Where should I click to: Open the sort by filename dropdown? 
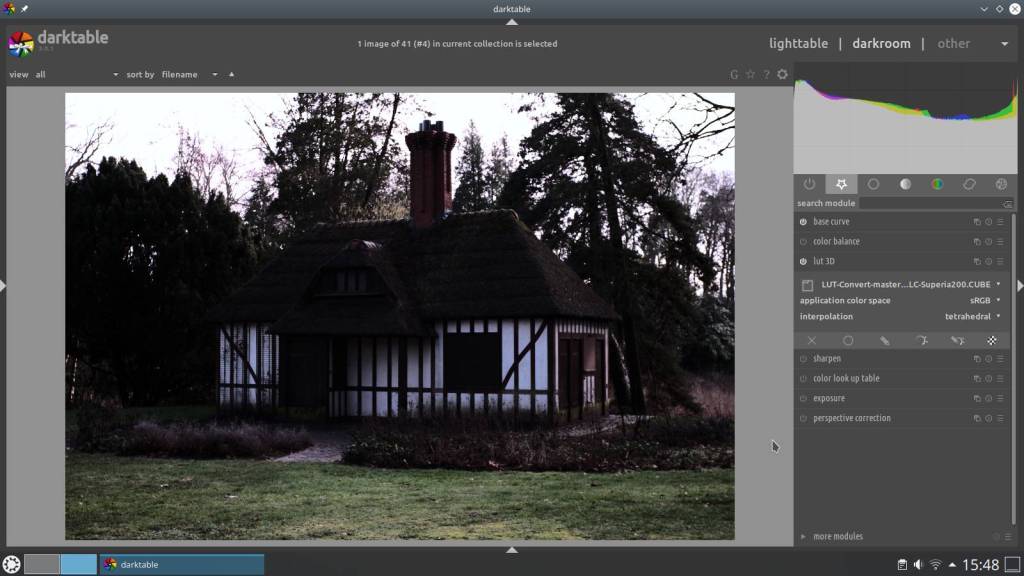coord(189,74)
